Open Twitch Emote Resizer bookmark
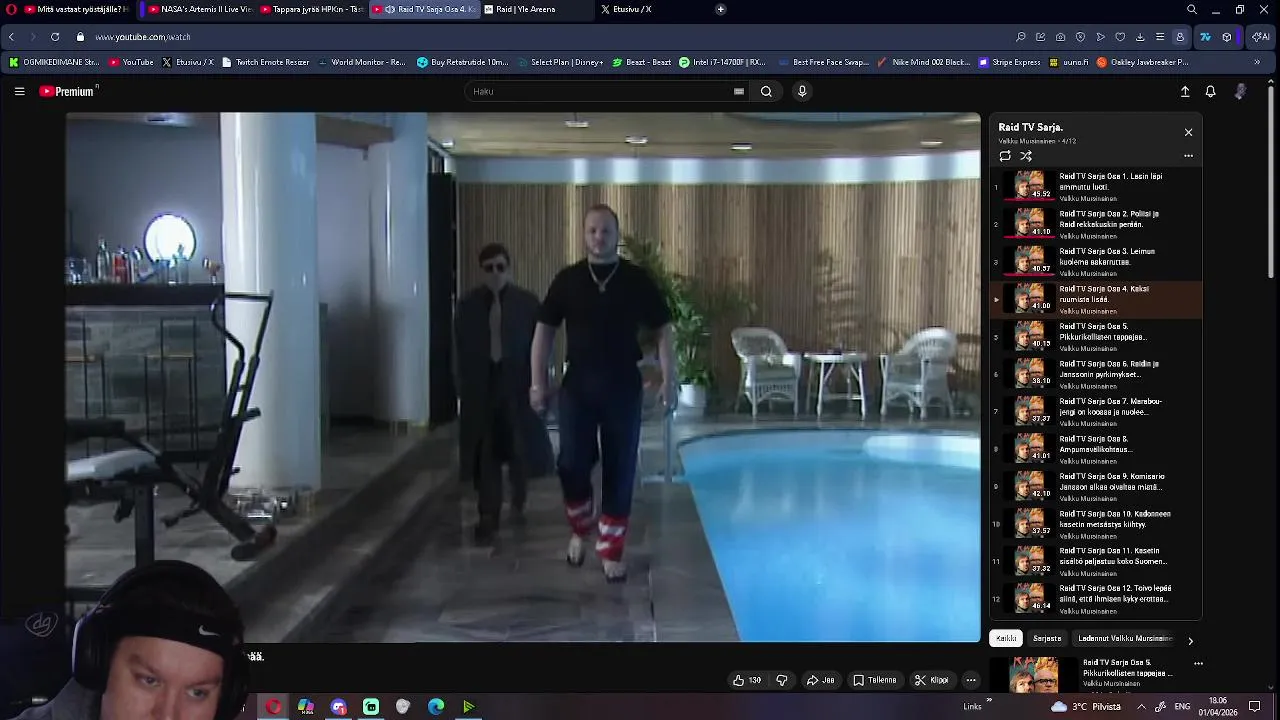1280x720 pixels. (x=265, y=62)
